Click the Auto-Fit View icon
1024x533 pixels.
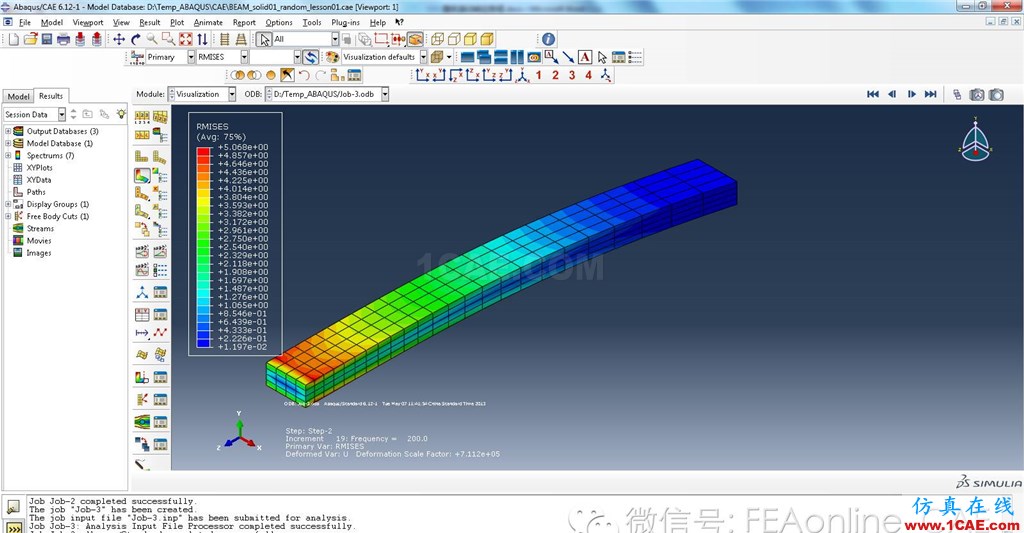click(x=185, y=40)
